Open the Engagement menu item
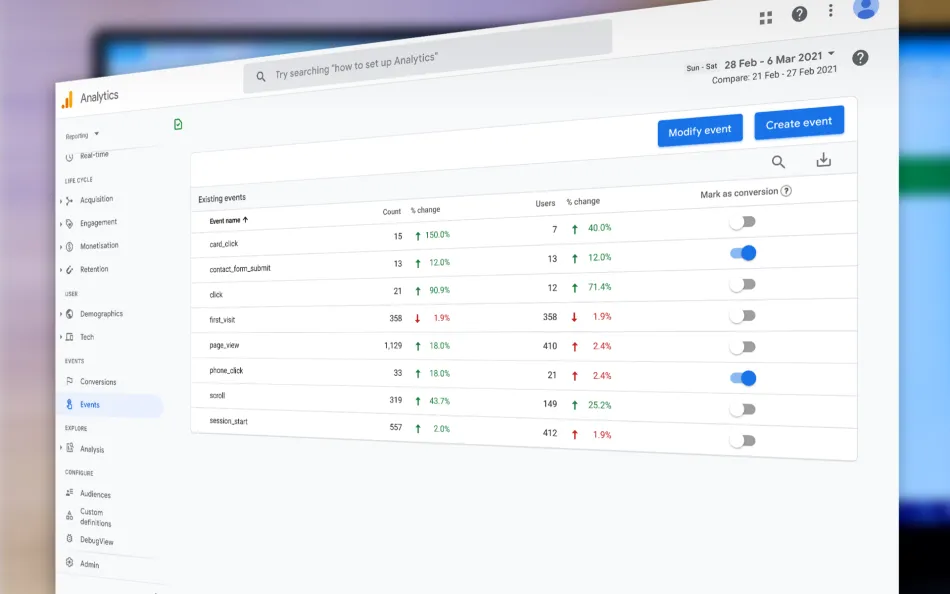The height and width of the screenshot is (594, 950). (98, 222)
